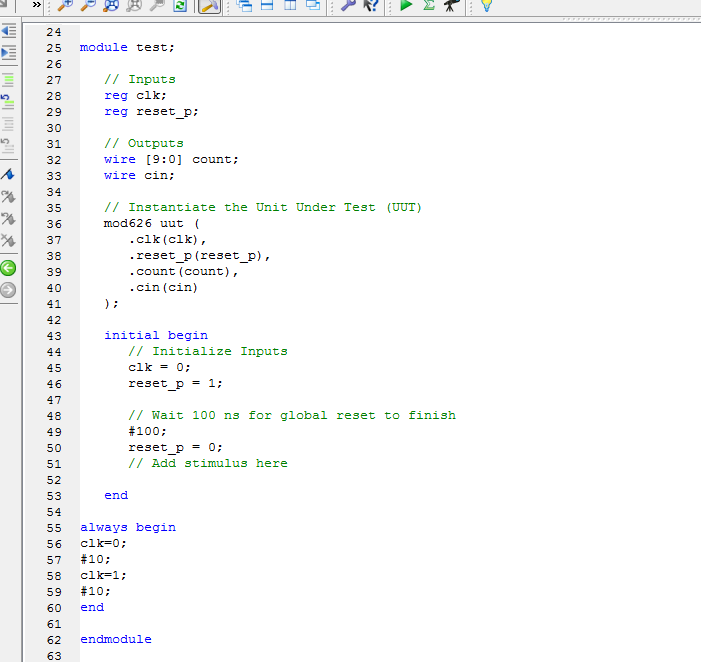
Task: Click the Zoom Out magnifier icon
Action: tap(88, 5)
